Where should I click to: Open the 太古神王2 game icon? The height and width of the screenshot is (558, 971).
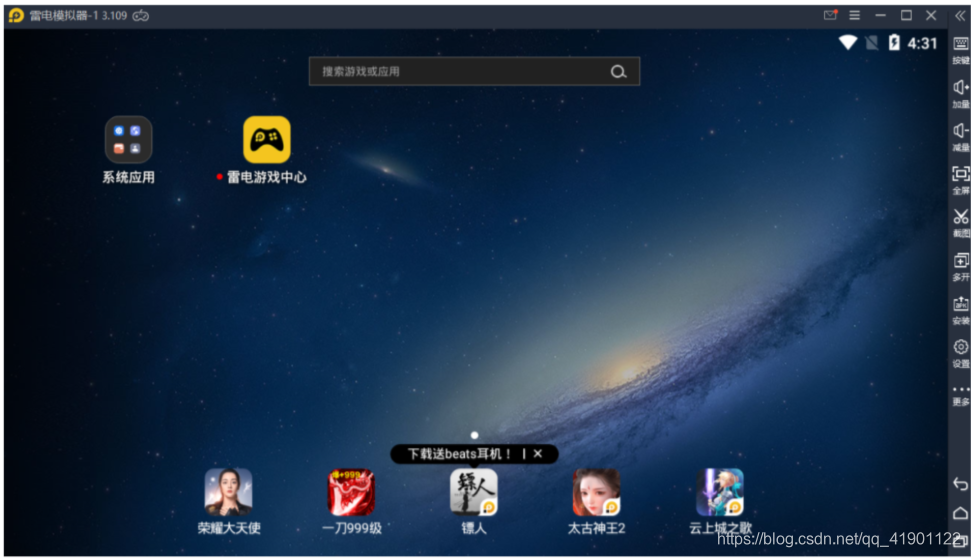pos(596,492)
